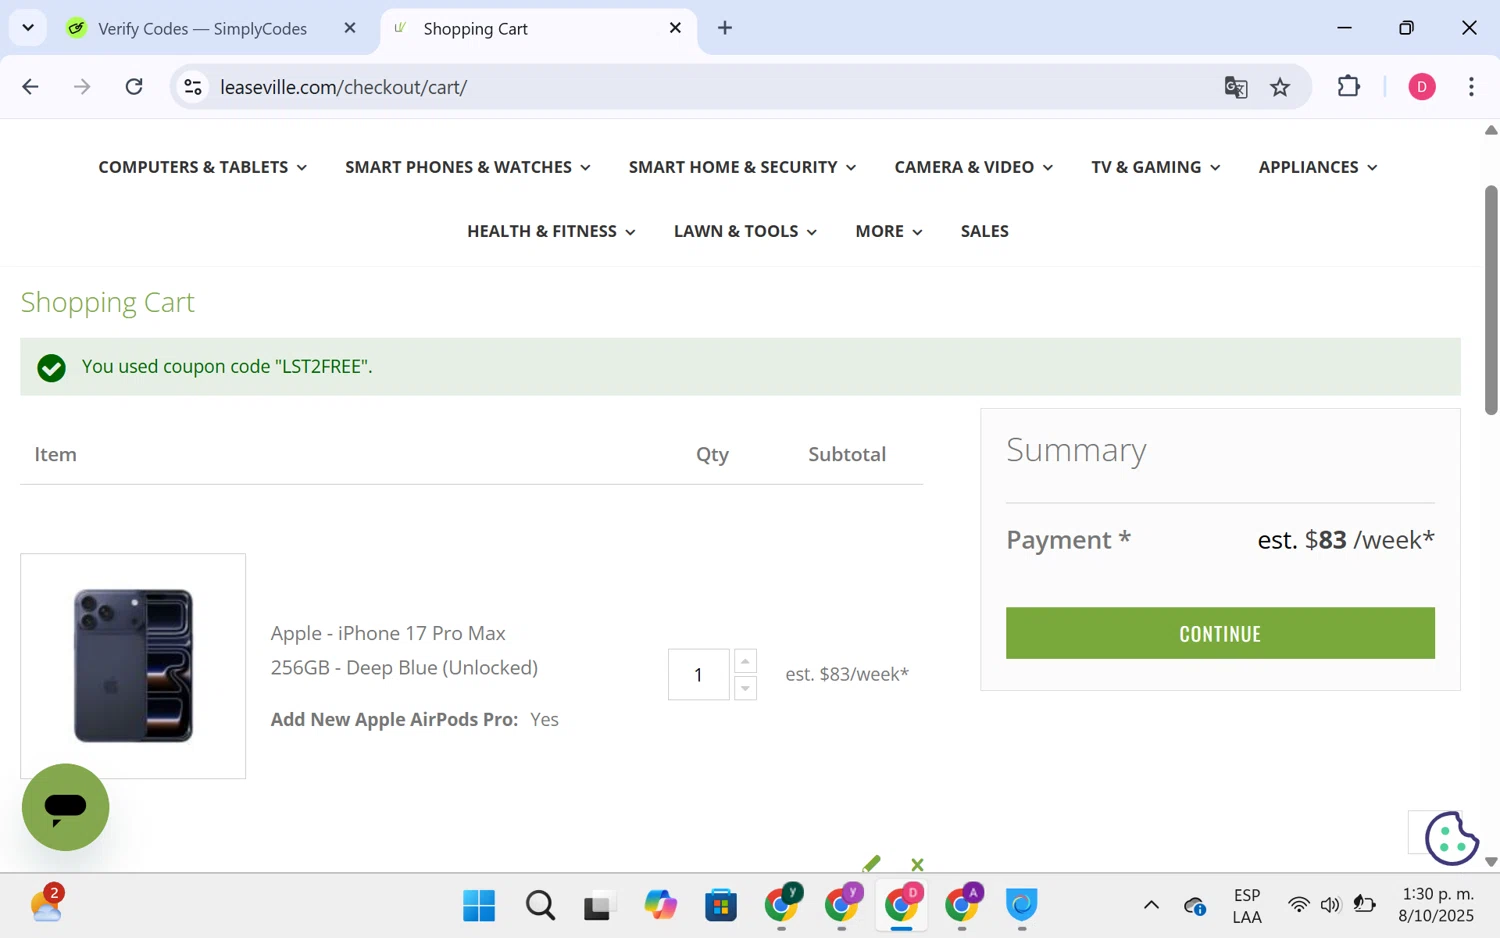Open the Windows Start menu
Image resolution: width=1500 pixels, height=938 pixels.
pyautogui.click(x=479, y=906)
